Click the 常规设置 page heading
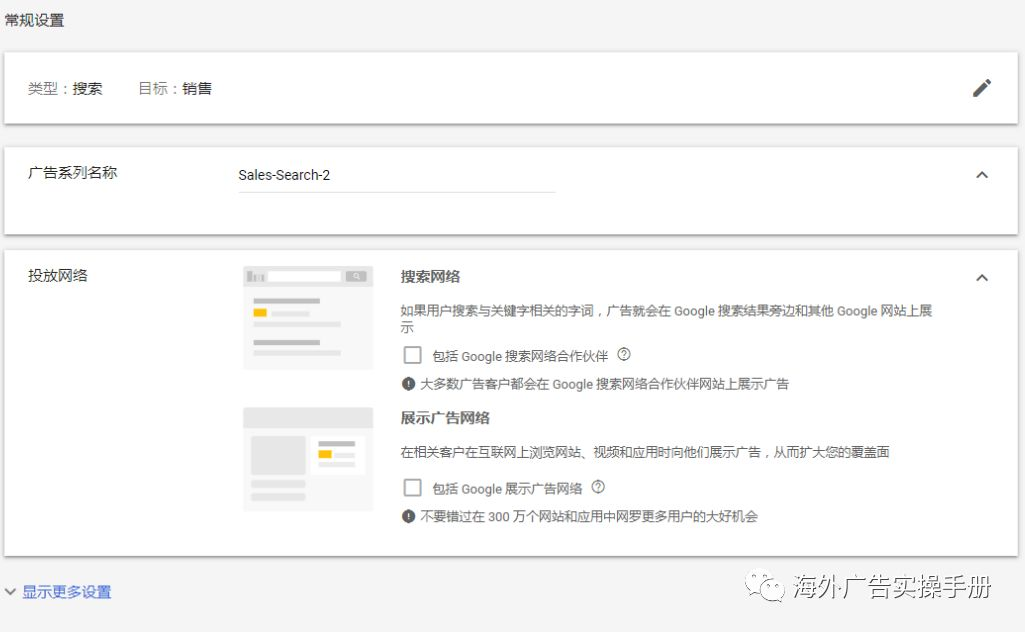This screenshot has height=632, width=1025. [34, 20]
